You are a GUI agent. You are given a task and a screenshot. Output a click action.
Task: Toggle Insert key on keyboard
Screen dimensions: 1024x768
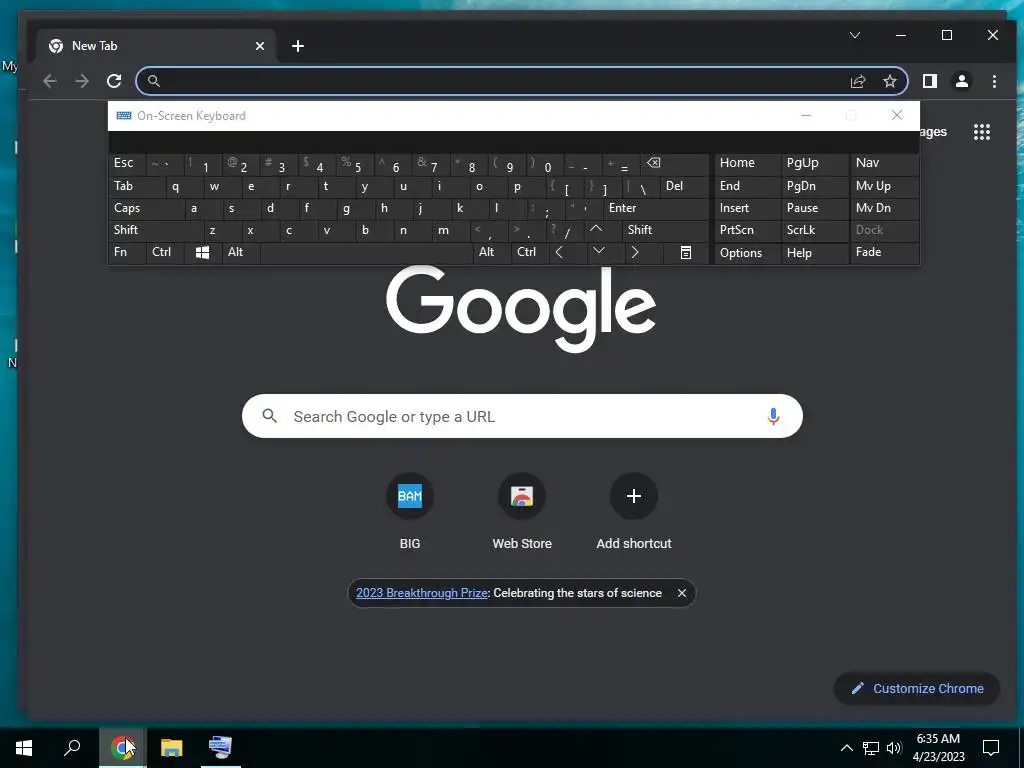pyautogui.click(x=747, y=208)
